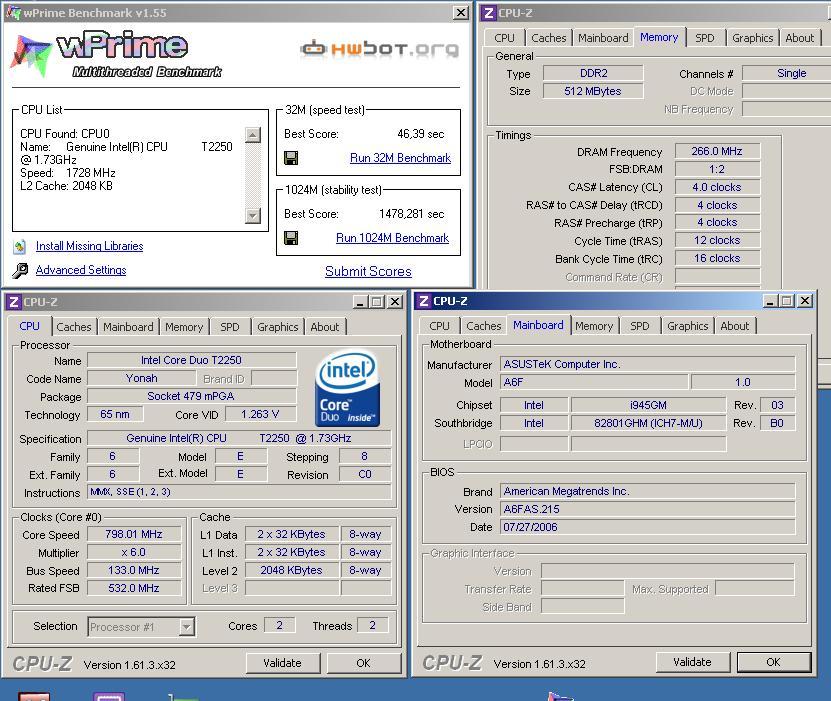Image resolution: width=831 pixels, height=701 pixels.
Task: Click the CPU List scroll up arrow
Action: (253, 135)
